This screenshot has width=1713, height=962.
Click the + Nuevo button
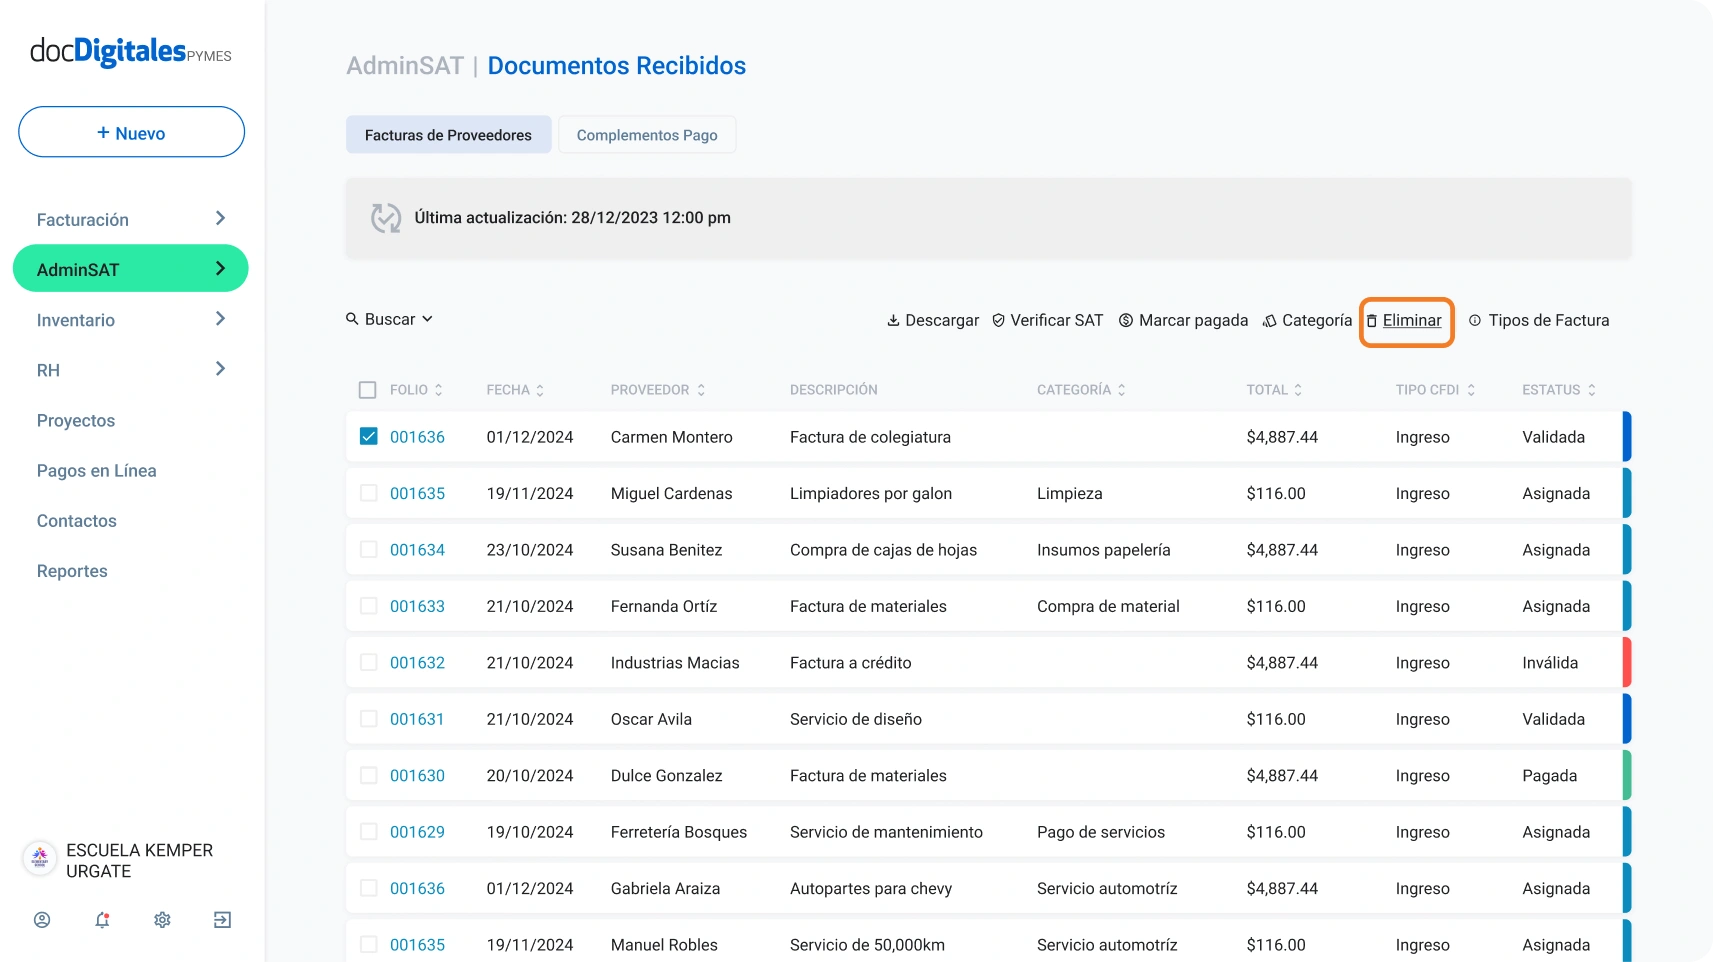[x=131, y=132]
